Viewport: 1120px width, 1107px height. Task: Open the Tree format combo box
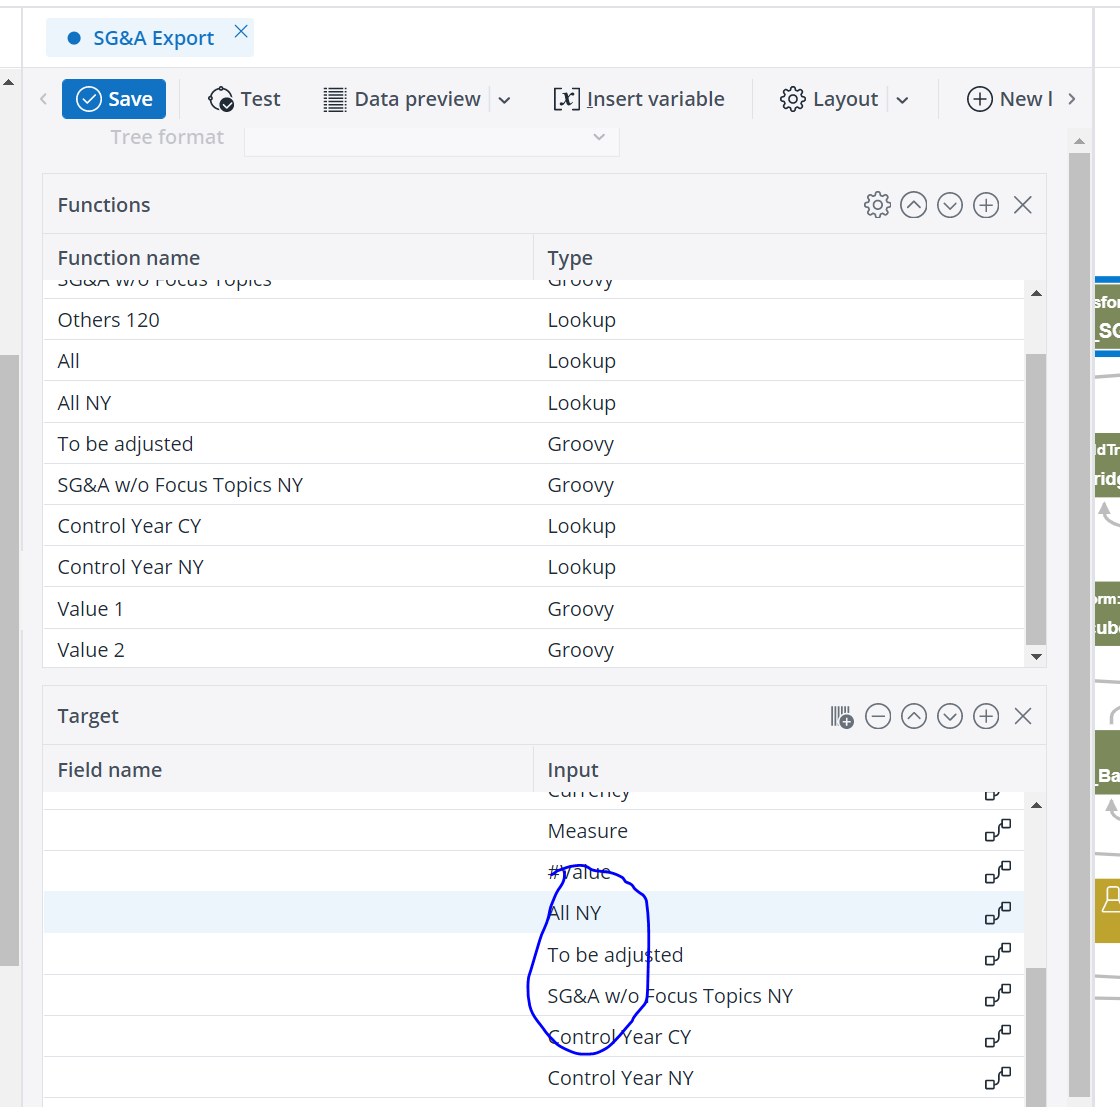[432, 137]
